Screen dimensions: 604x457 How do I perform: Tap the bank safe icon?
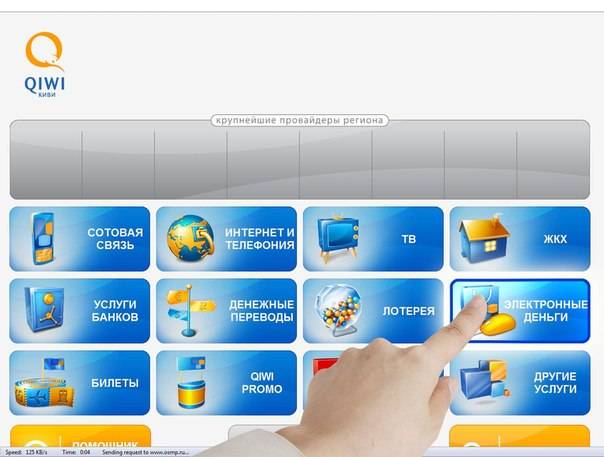point(44,309)
